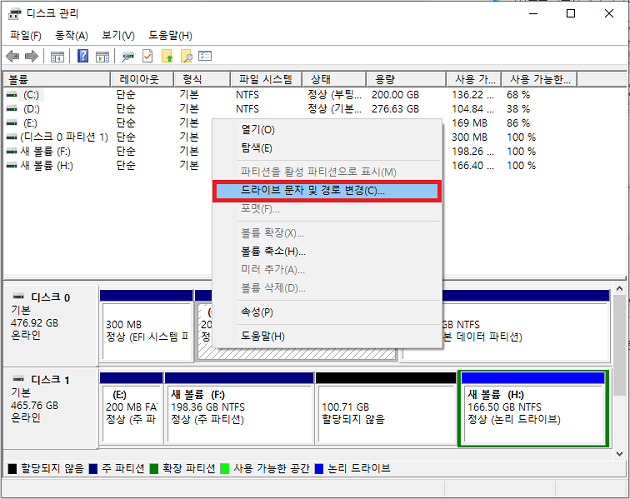
Task: Click the 86 % free space cell
Action: coord(518,123)
